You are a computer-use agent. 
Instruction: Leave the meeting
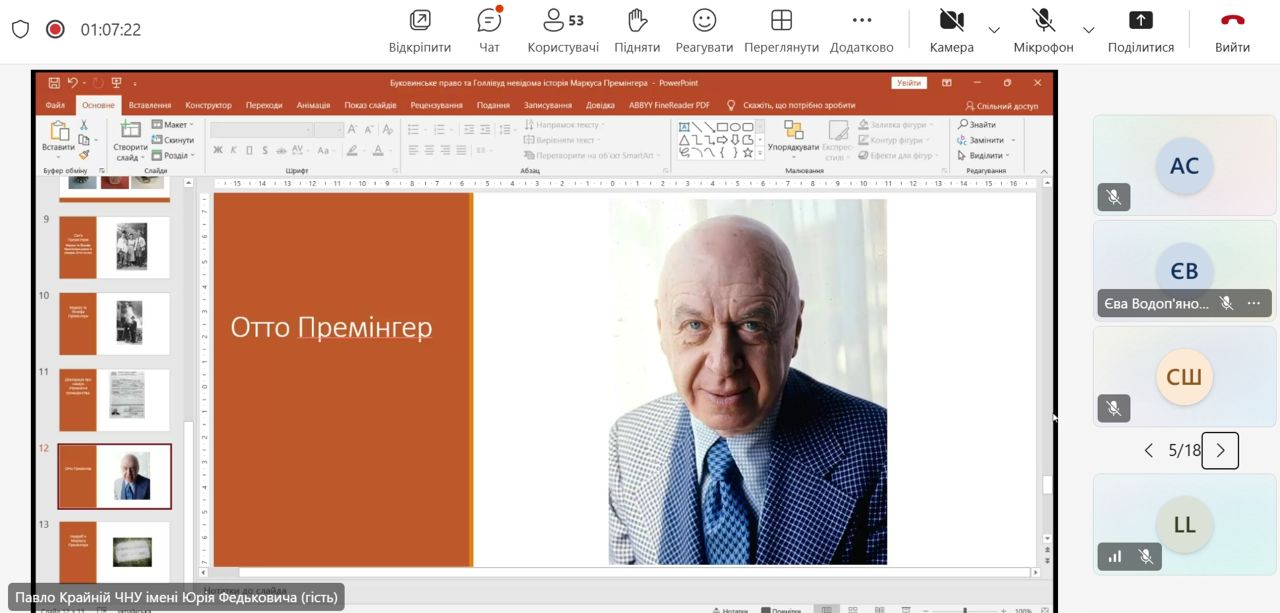[x=1232, y=30]
